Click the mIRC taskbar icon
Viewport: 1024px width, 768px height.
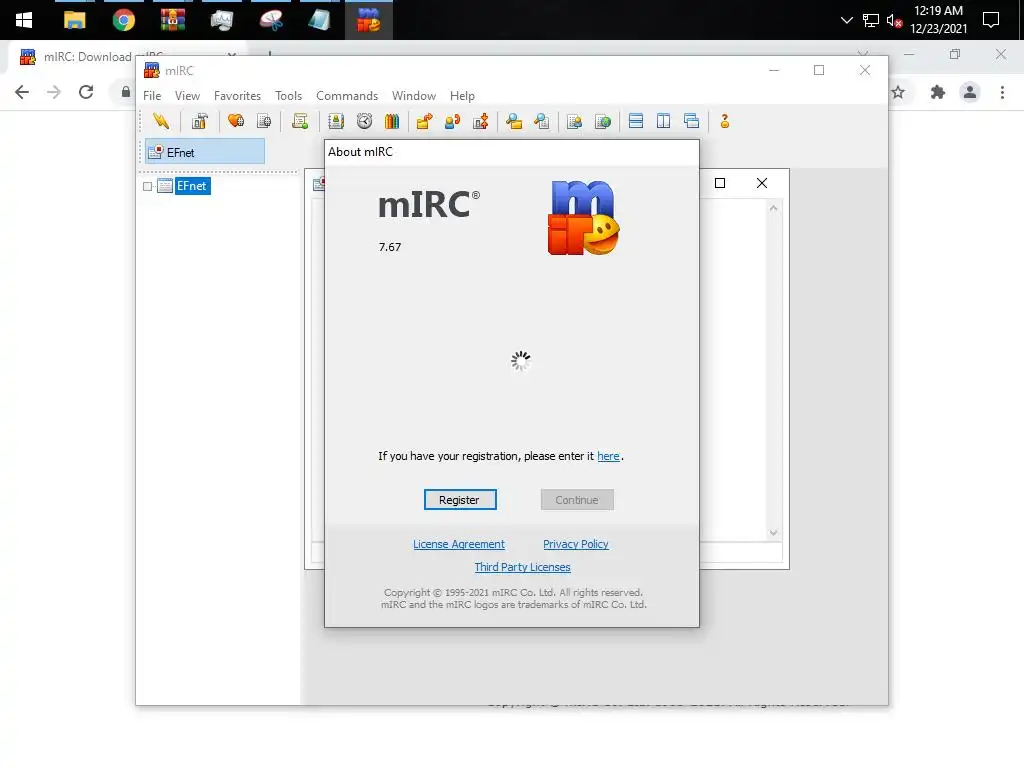point(368,20)
